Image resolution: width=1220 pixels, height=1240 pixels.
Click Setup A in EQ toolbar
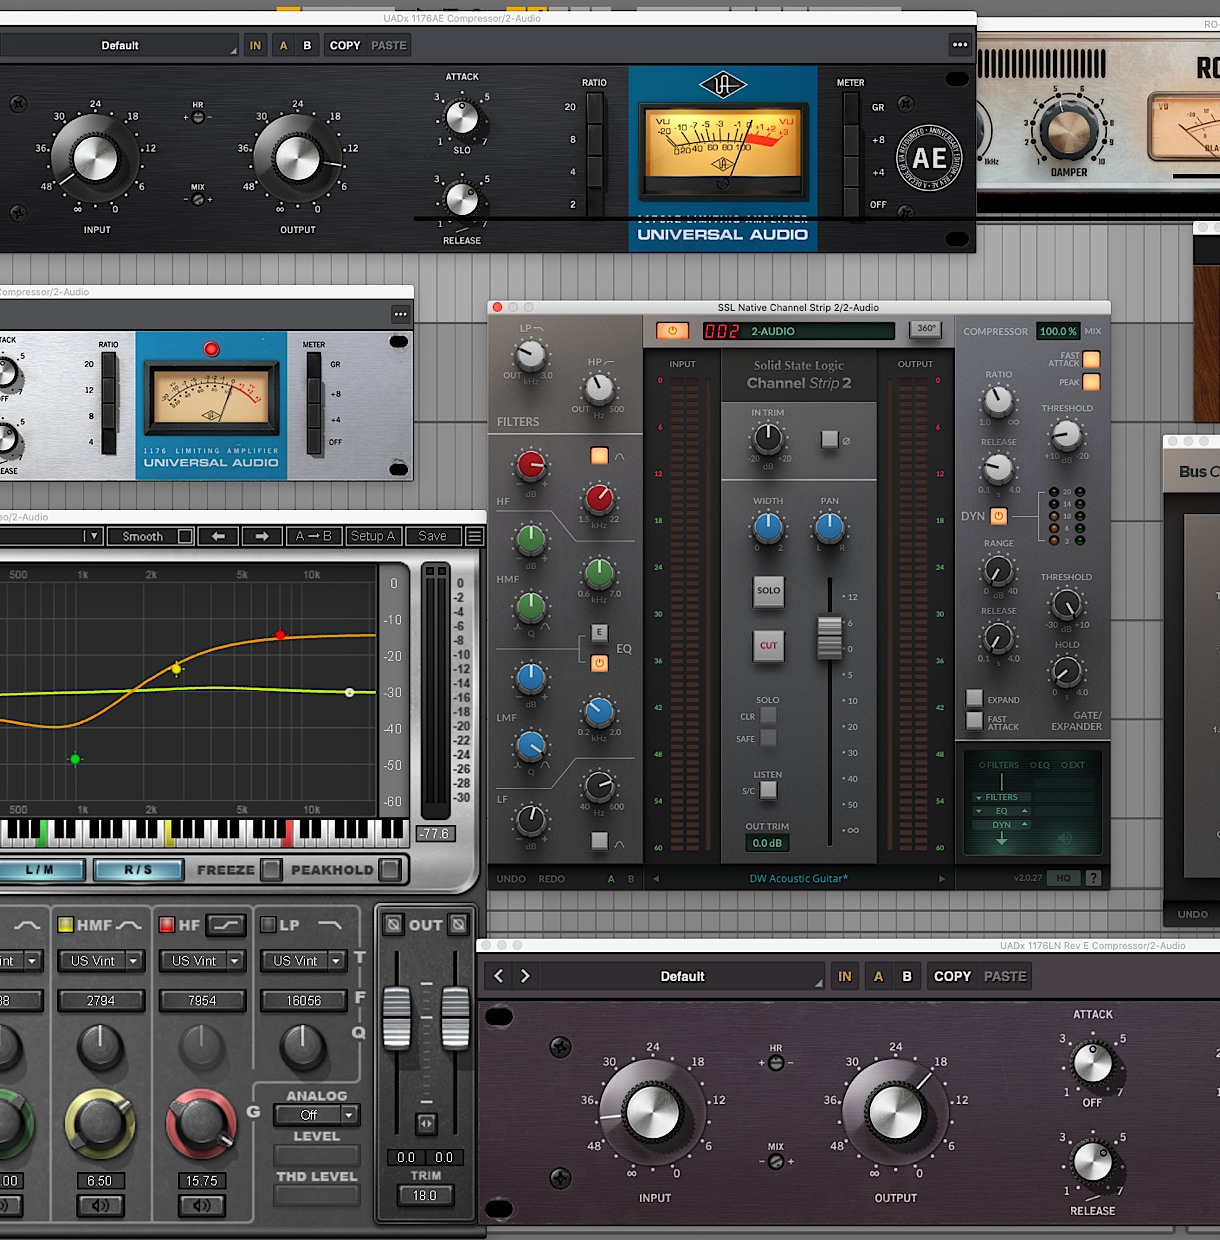tap(374, 537)
